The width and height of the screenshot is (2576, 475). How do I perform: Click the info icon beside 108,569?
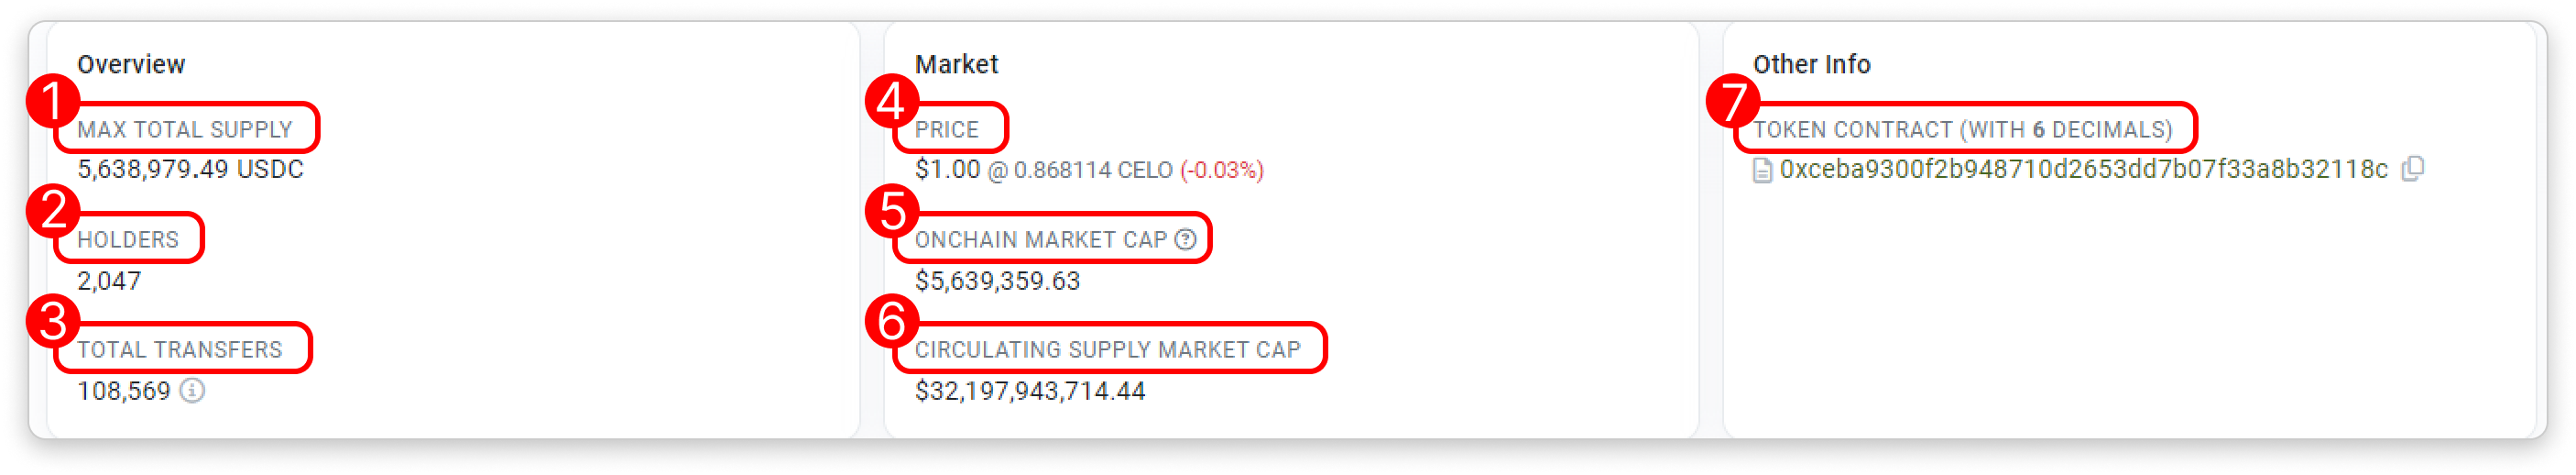click(x=192, y=390)
